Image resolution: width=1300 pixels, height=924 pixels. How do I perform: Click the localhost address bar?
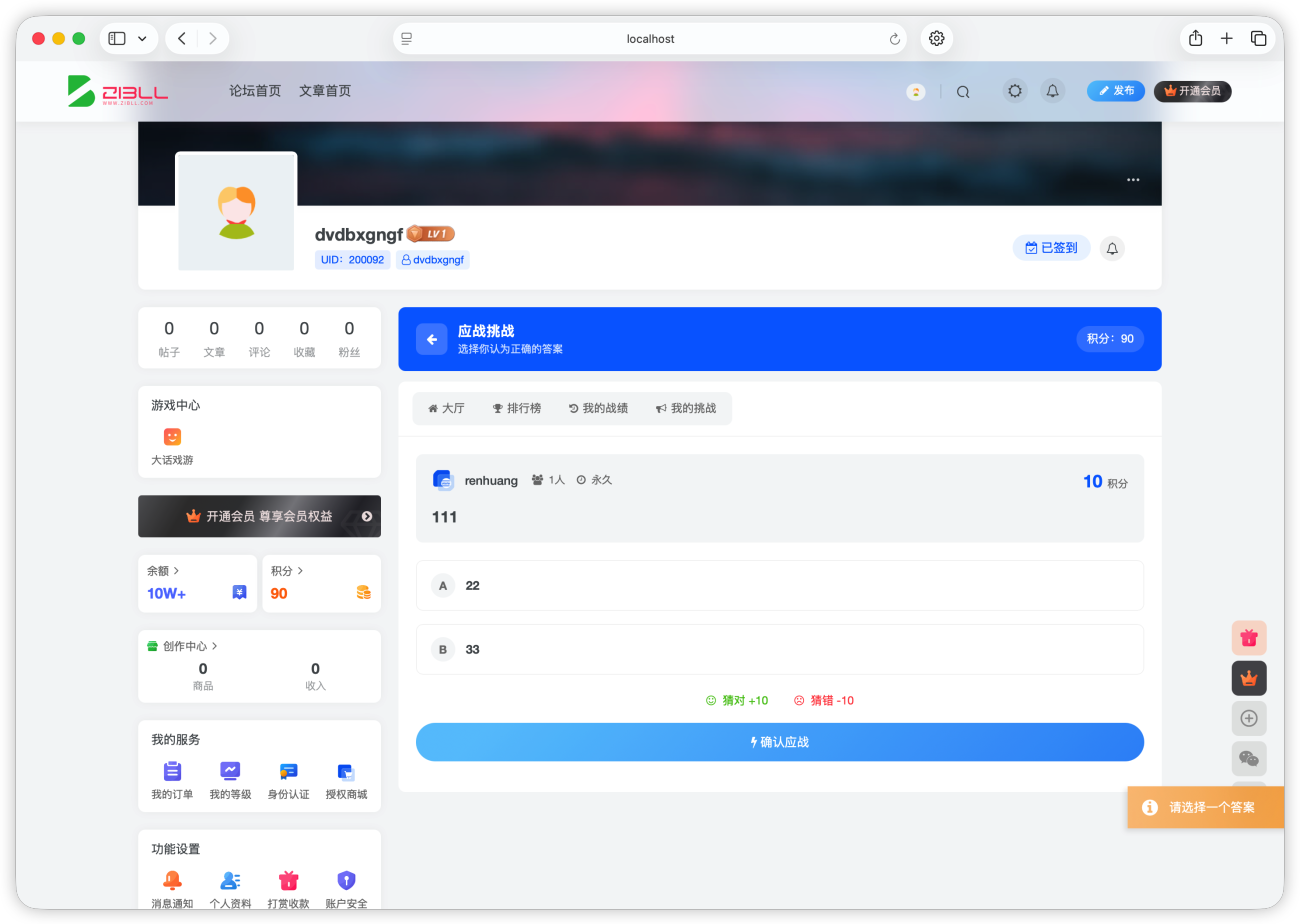[x=650, y=38]
